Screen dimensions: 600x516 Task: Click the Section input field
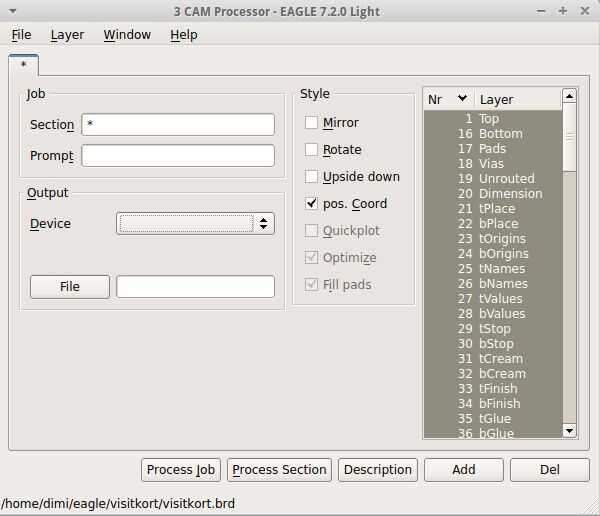point(178,124)
